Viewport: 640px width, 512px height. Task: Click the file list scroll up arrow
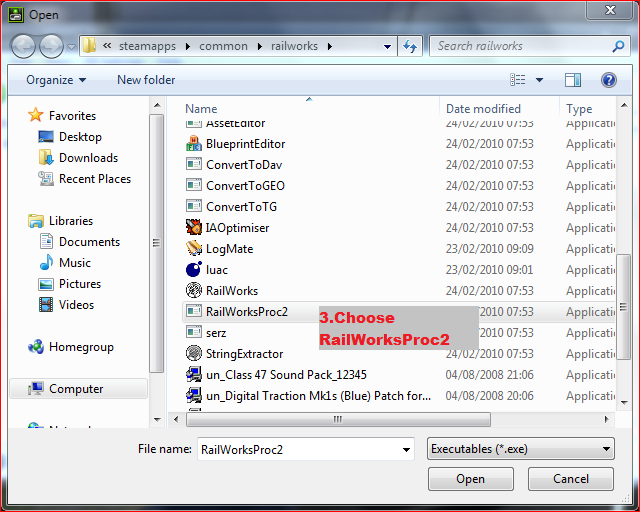624,105
